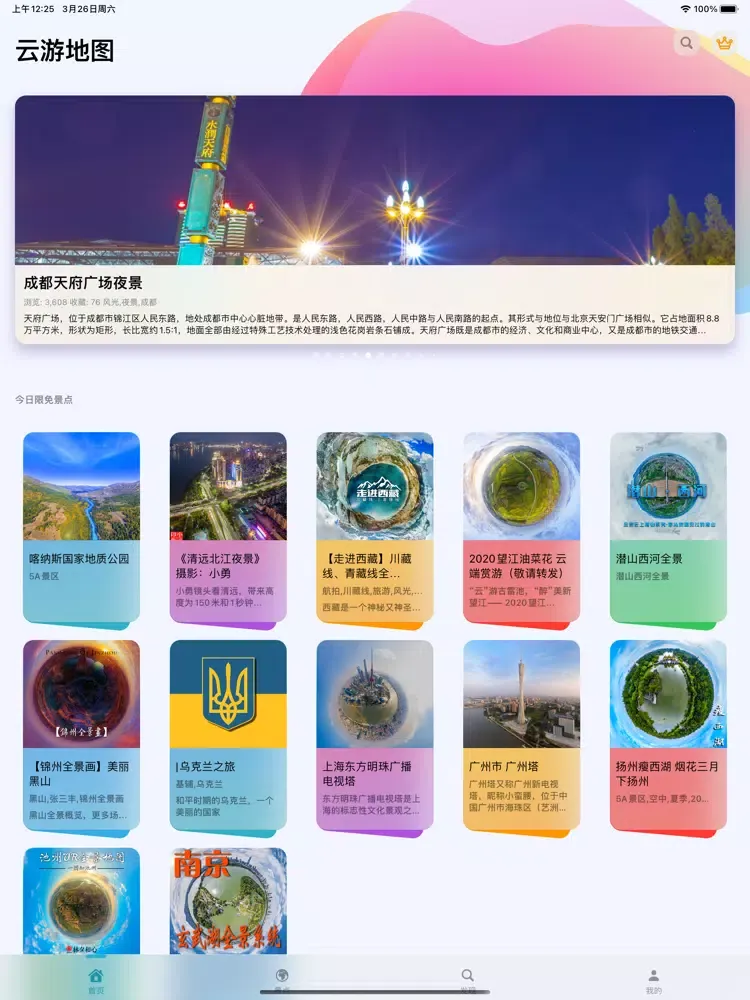Open the 成都天府广场夜景 banner image
The height and width of the screenshot is (1000, 750).
(x=375, y=180)
